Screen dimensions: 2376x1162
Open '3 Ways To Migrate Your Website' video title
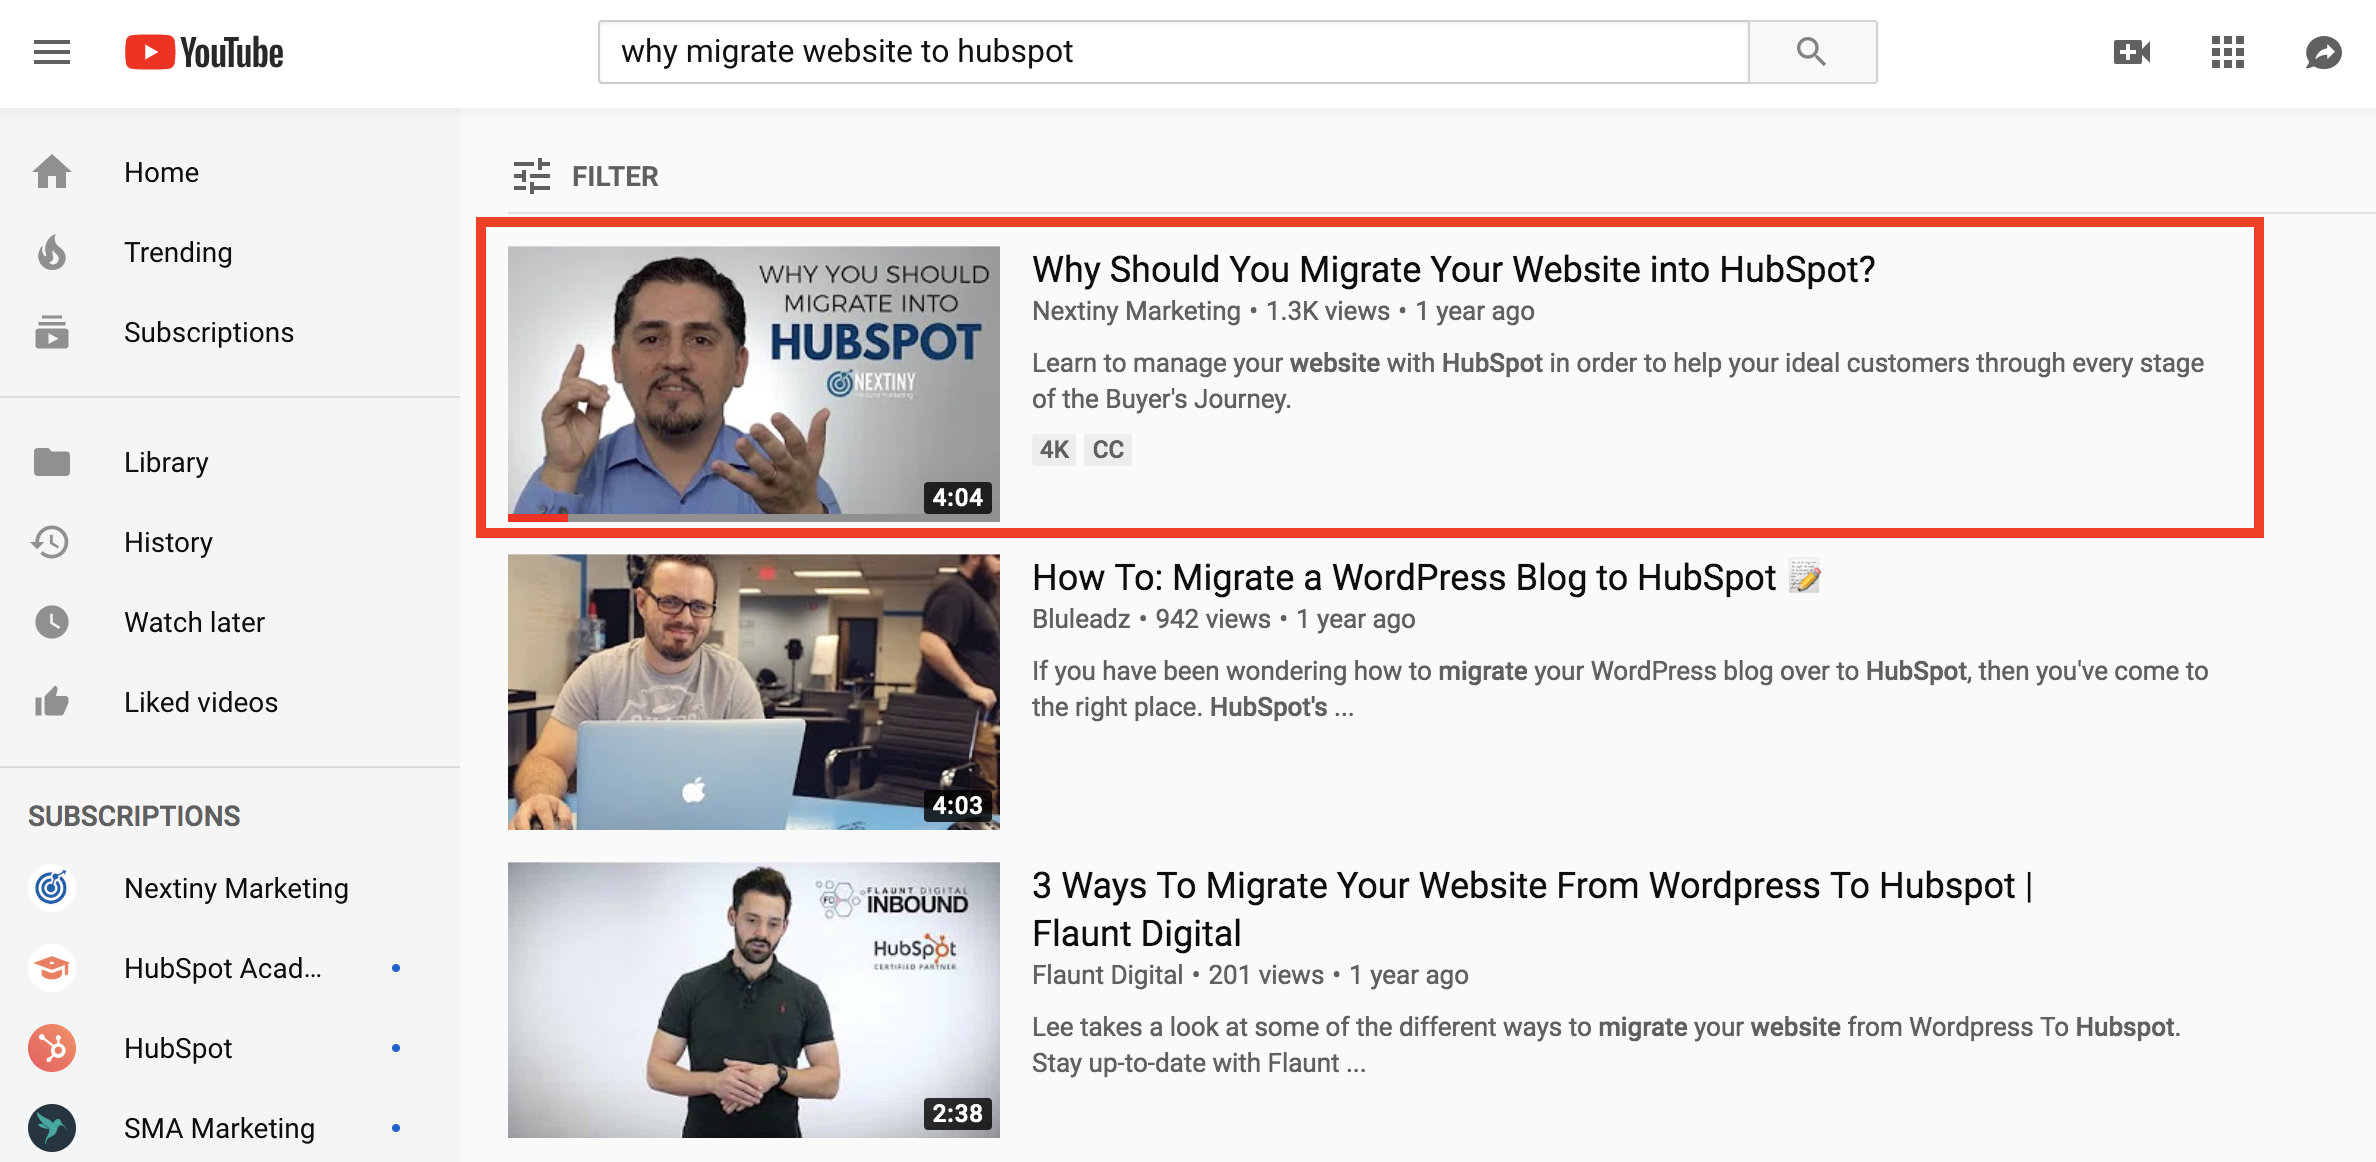pos(1532,909)
